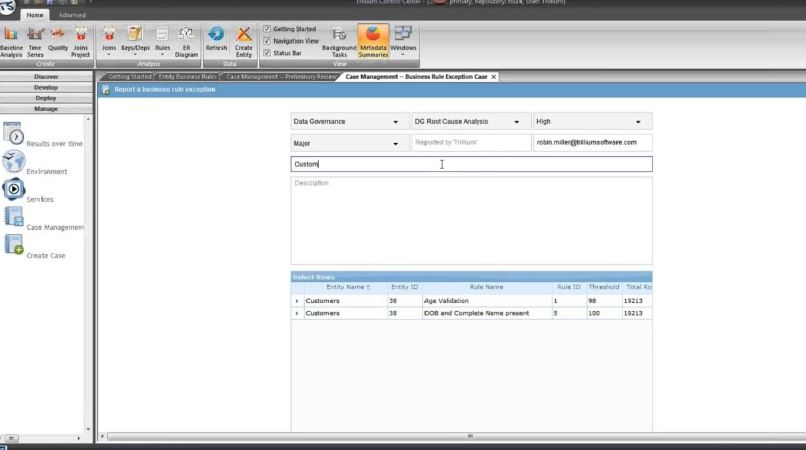Open the Windows ribbon menu
The height and width of the screenshot is (450, 806).
click(x=403, y=40)
